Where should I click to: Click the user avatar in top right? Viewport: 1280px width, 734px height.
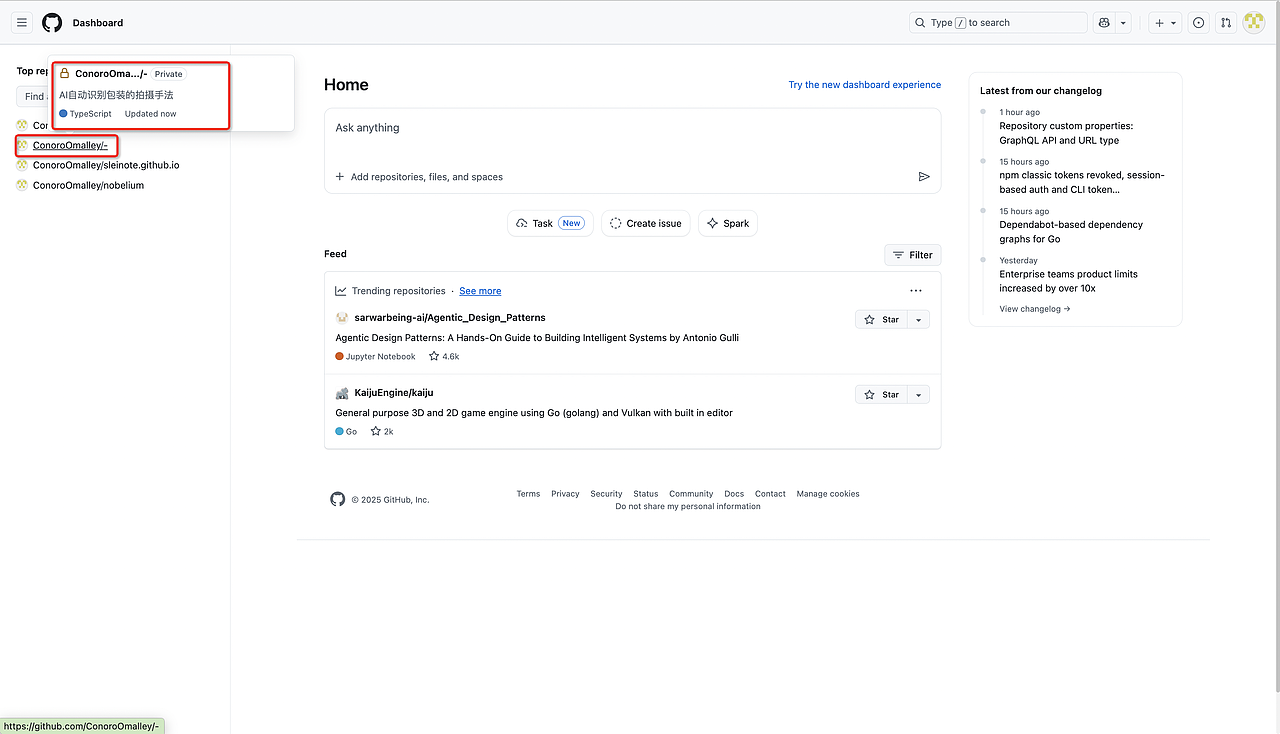1253,22
